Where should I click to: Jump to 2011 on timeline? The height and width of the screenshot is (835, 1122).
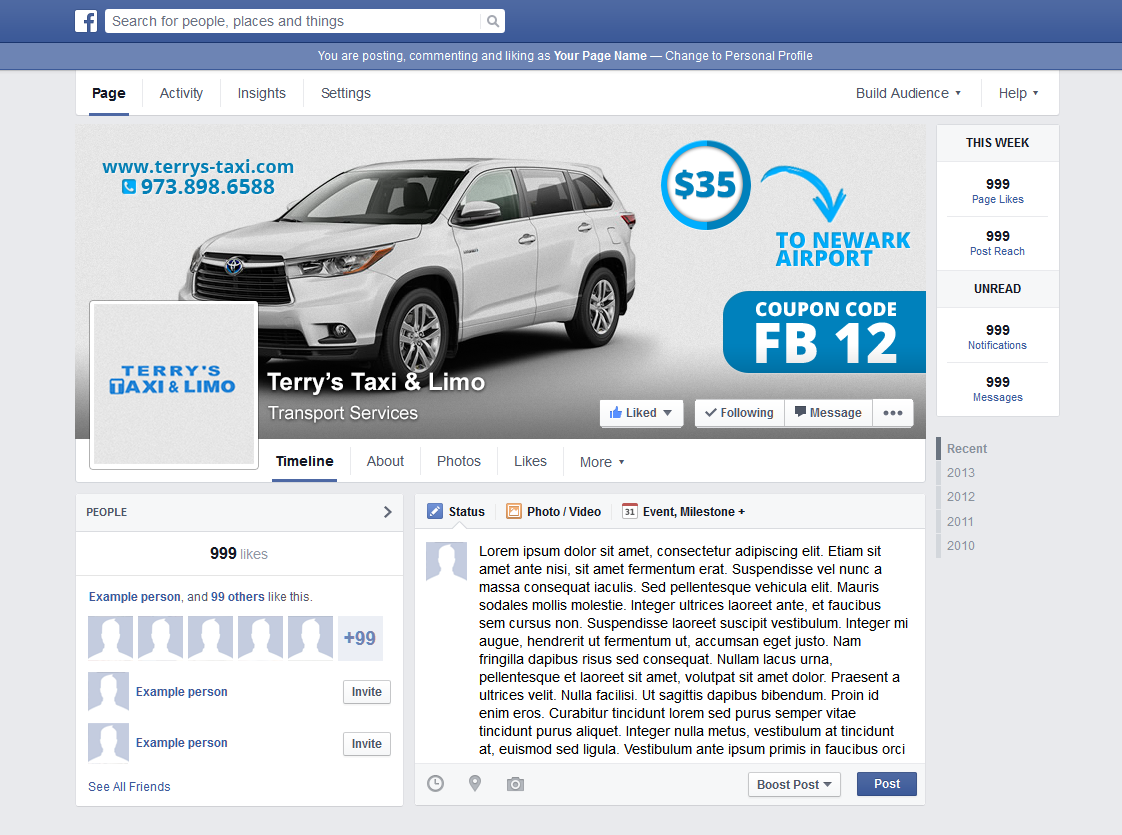pyautogui.click(x=960, y=522)
